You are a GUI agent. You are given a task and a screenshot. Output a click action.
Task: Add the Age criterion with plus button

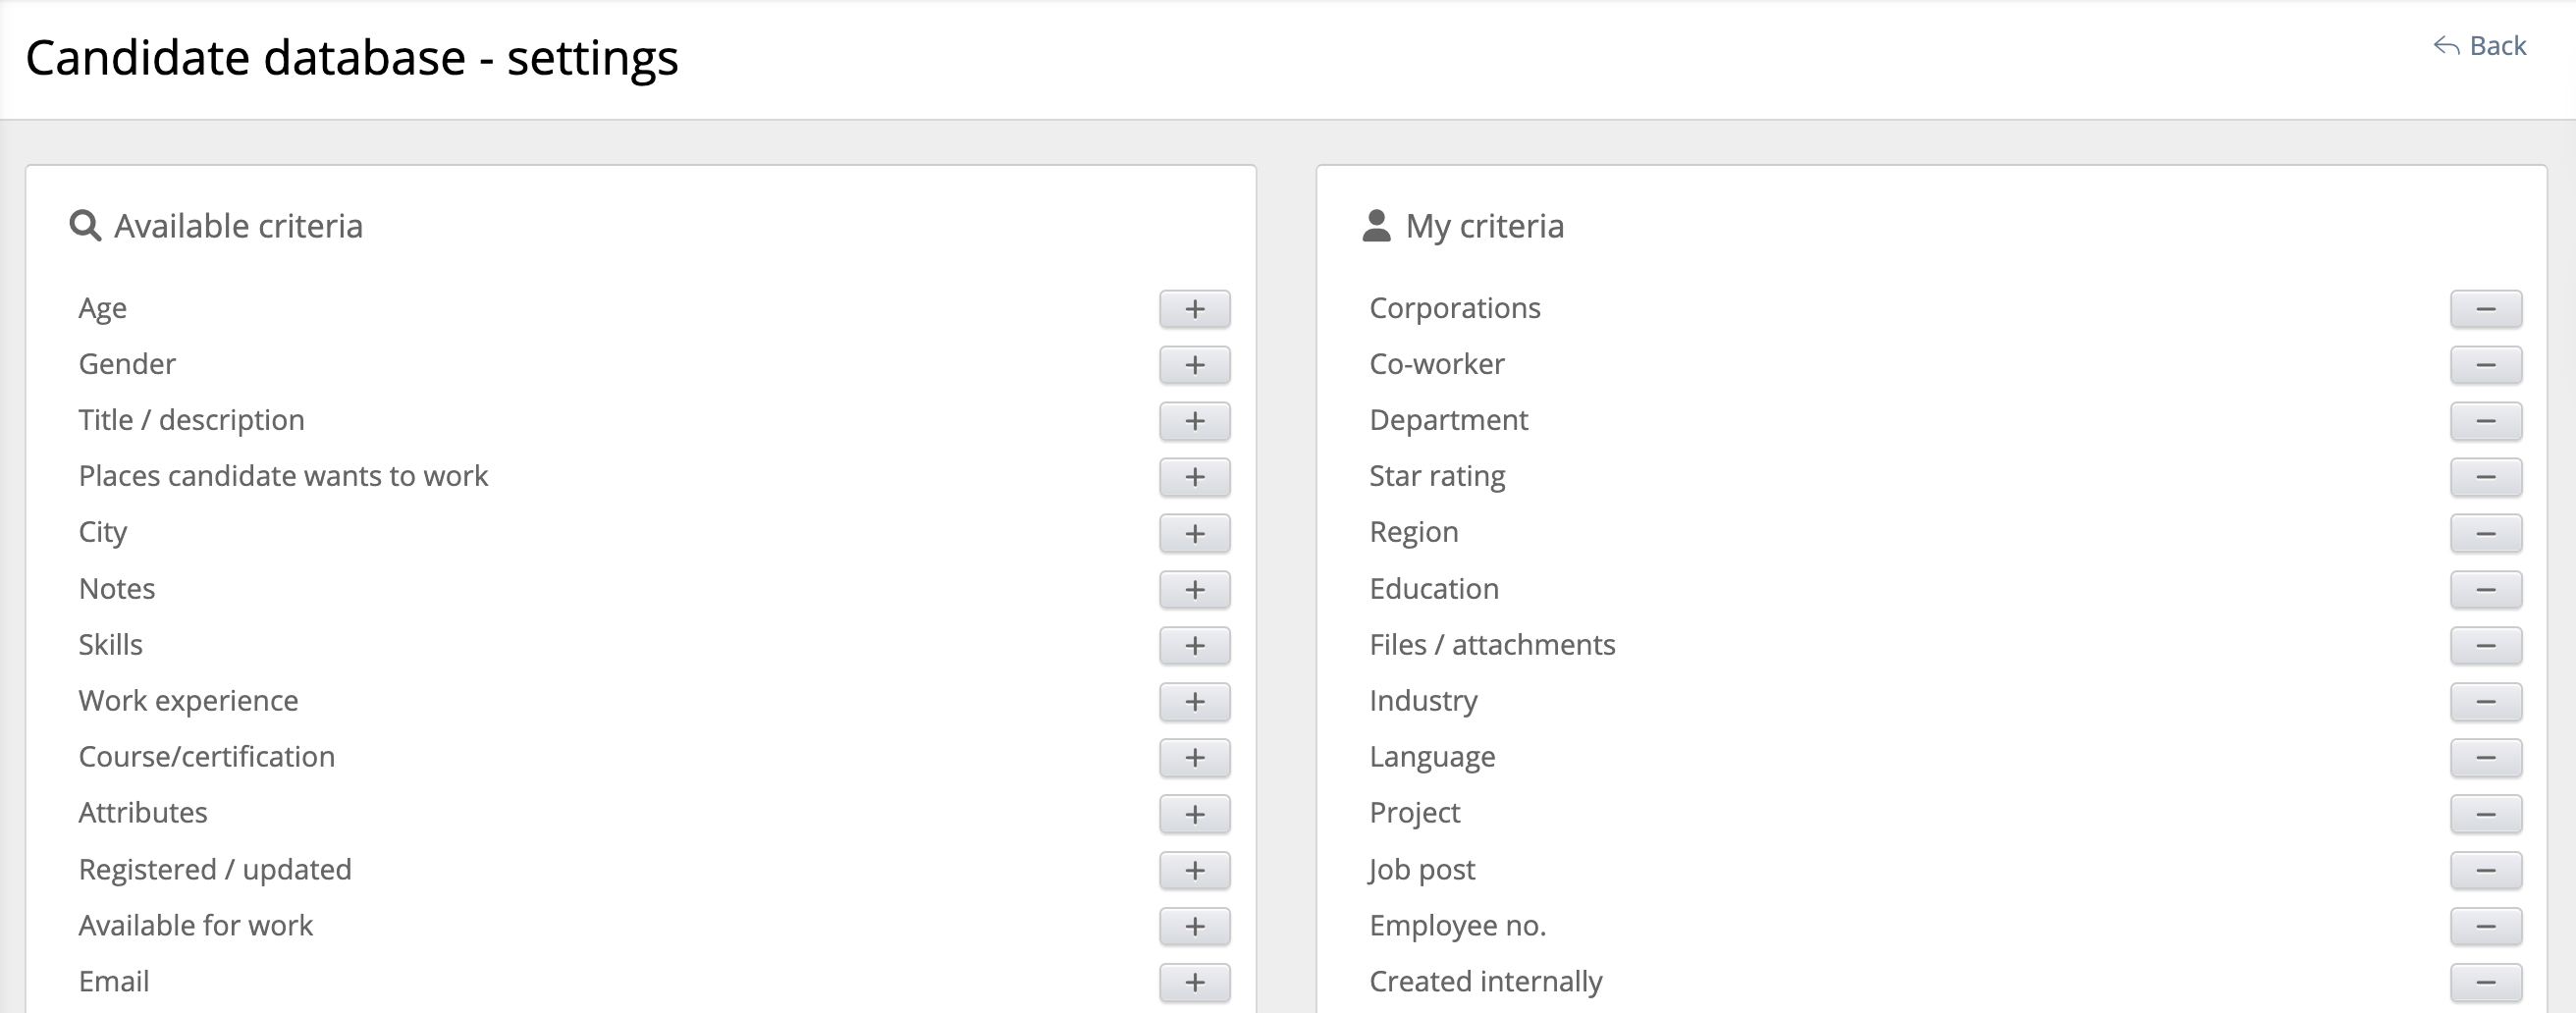coord(1194,309)
